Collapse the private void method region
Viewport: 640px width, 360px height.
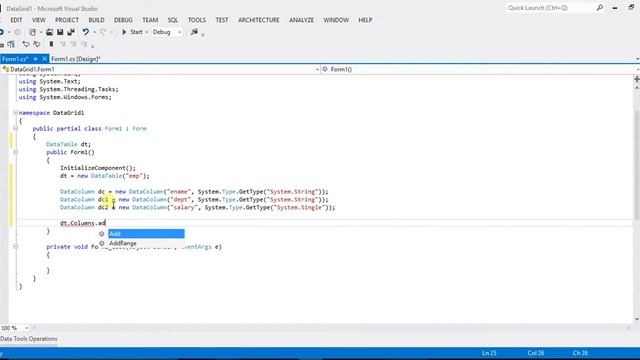[x=15, y=247]
